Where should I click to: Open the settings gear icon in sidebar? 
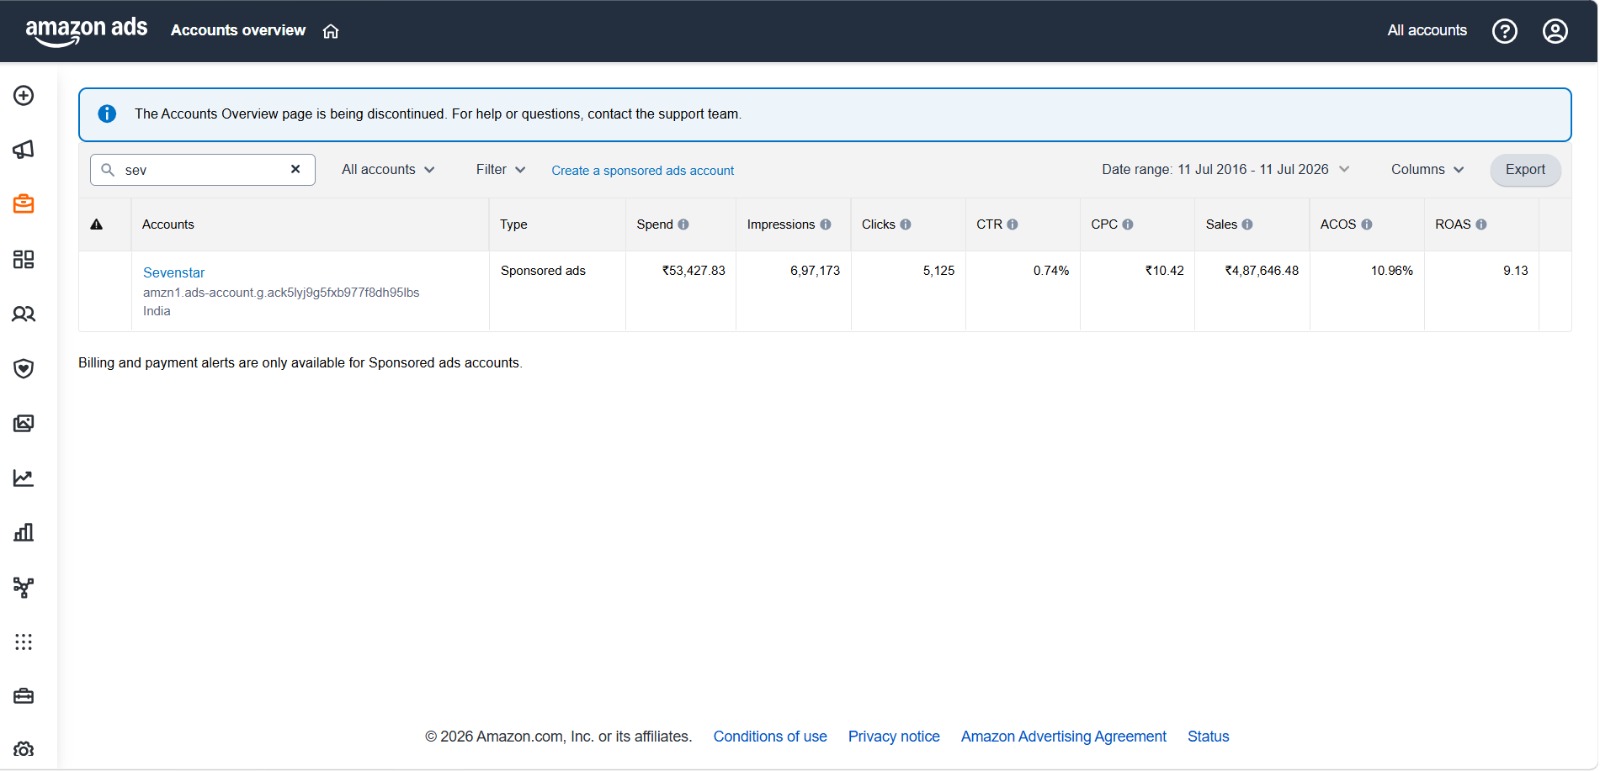tap(24, 749)
